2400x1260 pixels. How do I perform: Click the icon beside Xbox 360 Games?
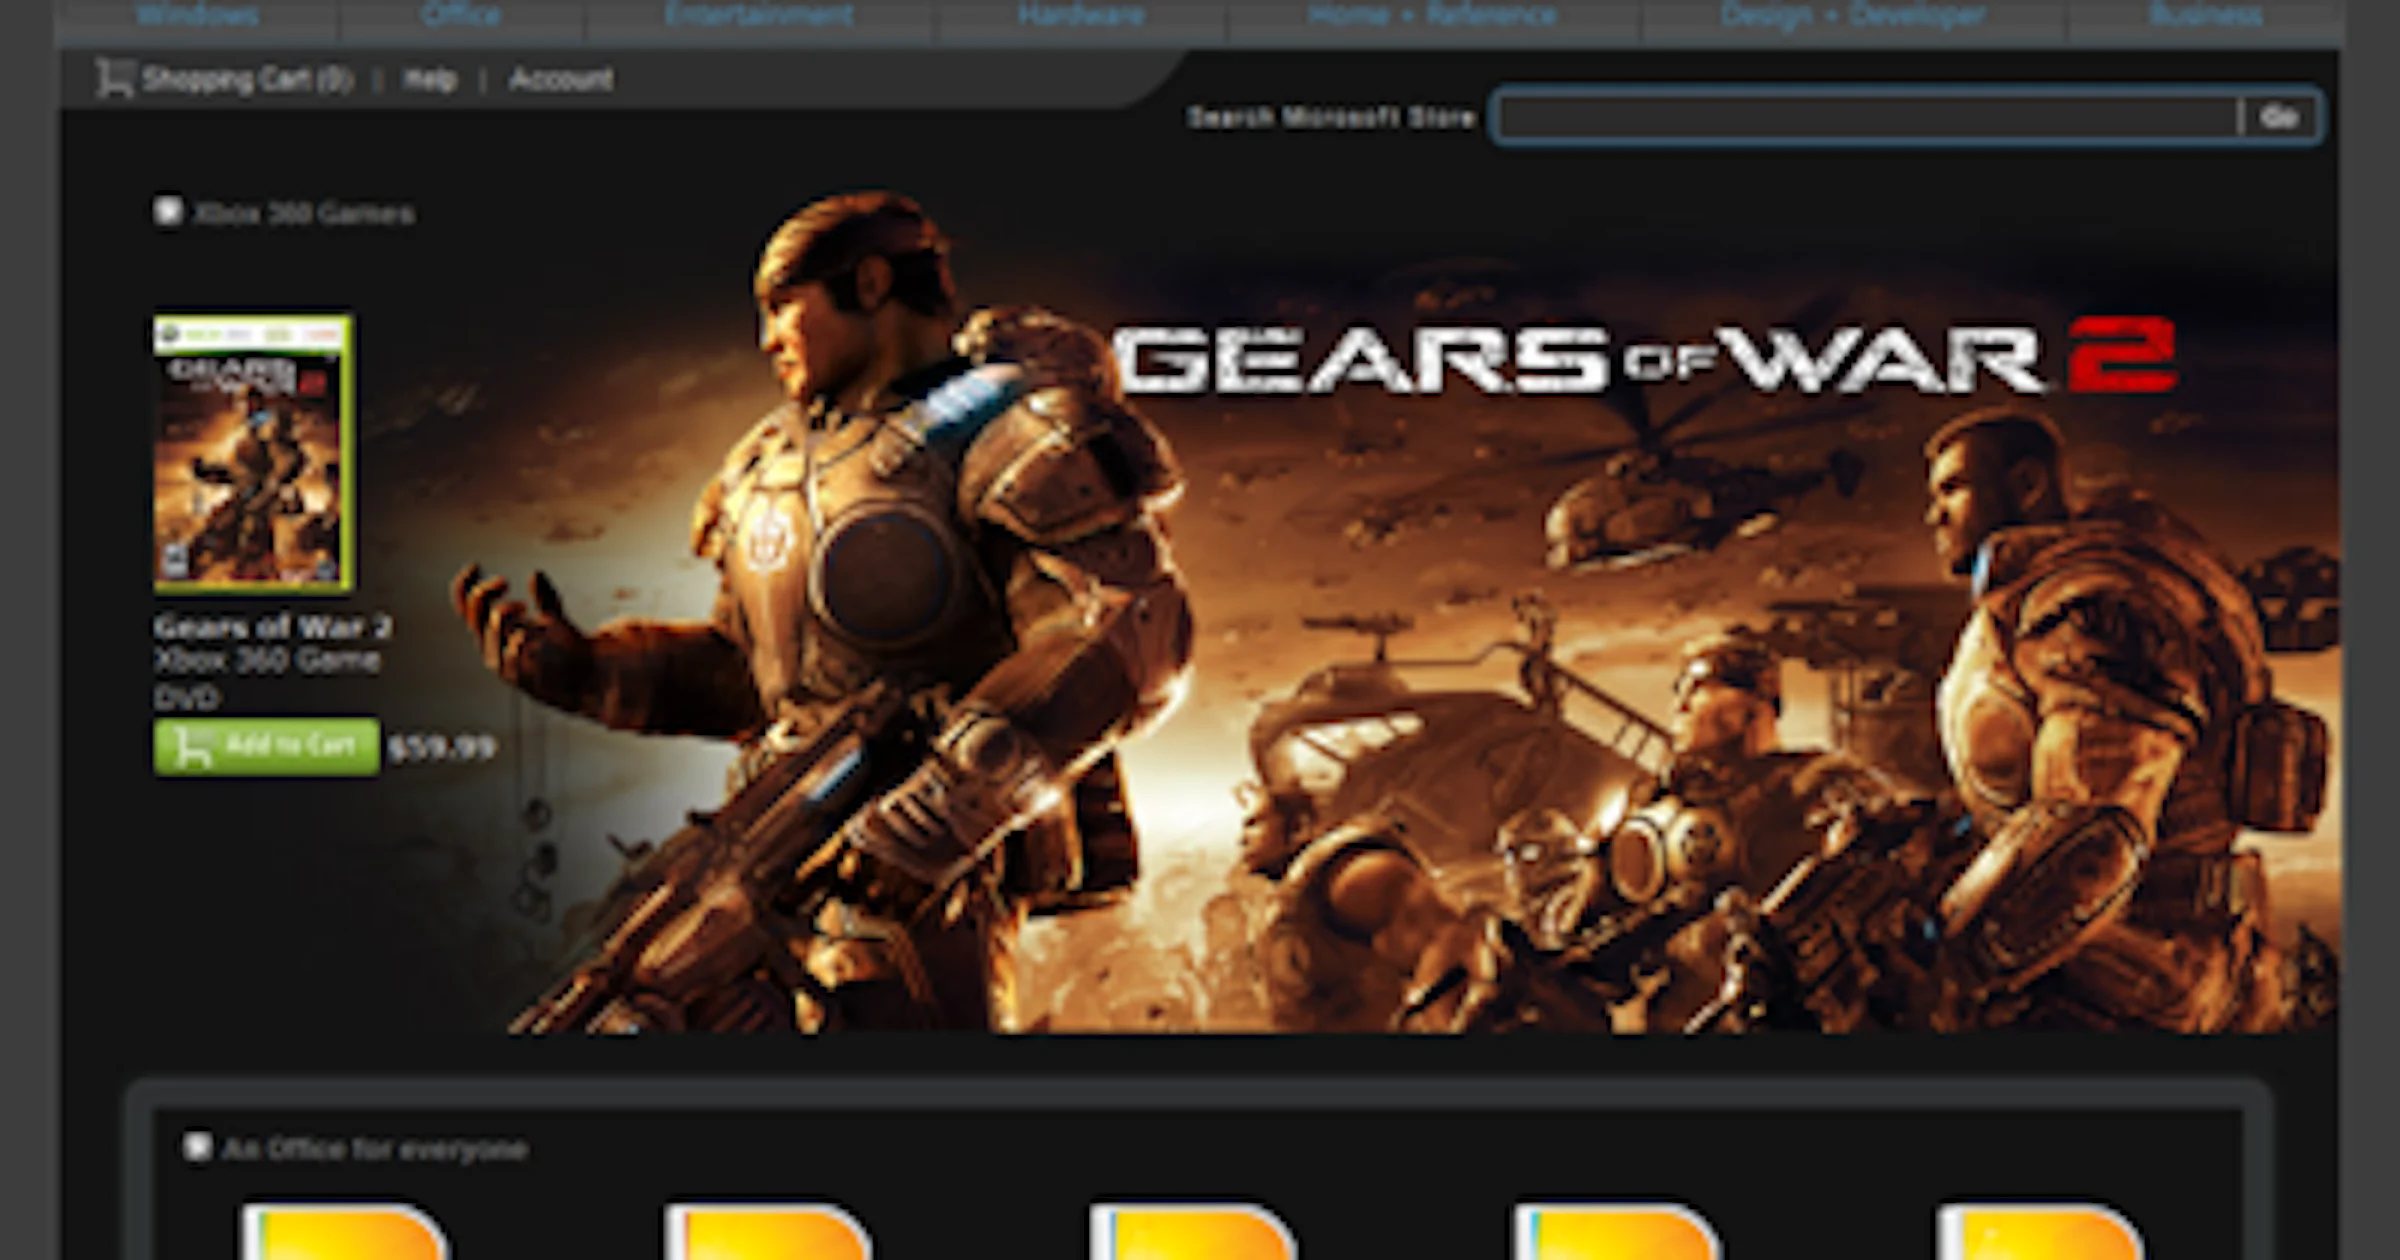click(168, 212)
